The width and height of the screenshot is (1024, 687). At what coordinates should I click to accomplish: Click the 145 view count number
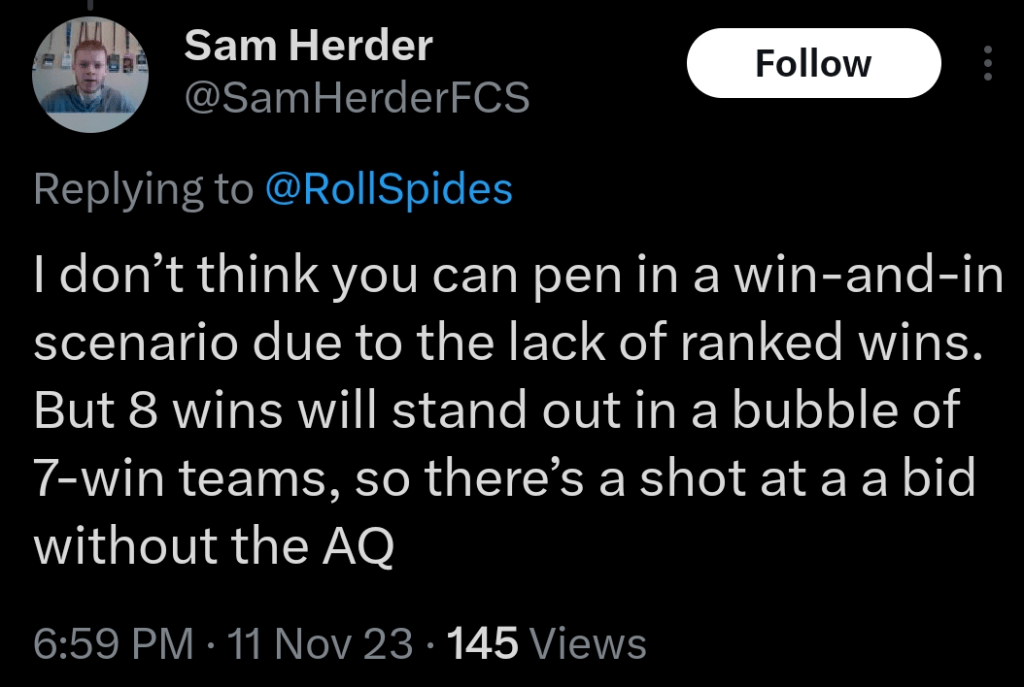[x=485, y=644]
